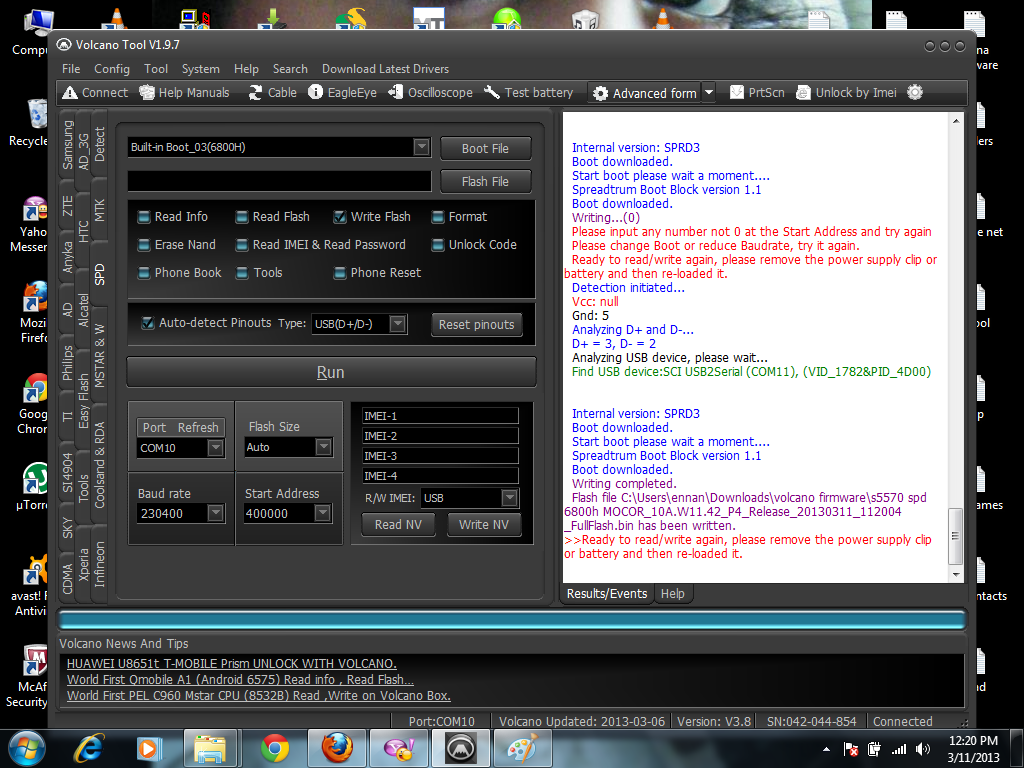The image size is (1024, 768).
Task: Open Windows Explorer folder on taskbar
Action: click(210, 748)
